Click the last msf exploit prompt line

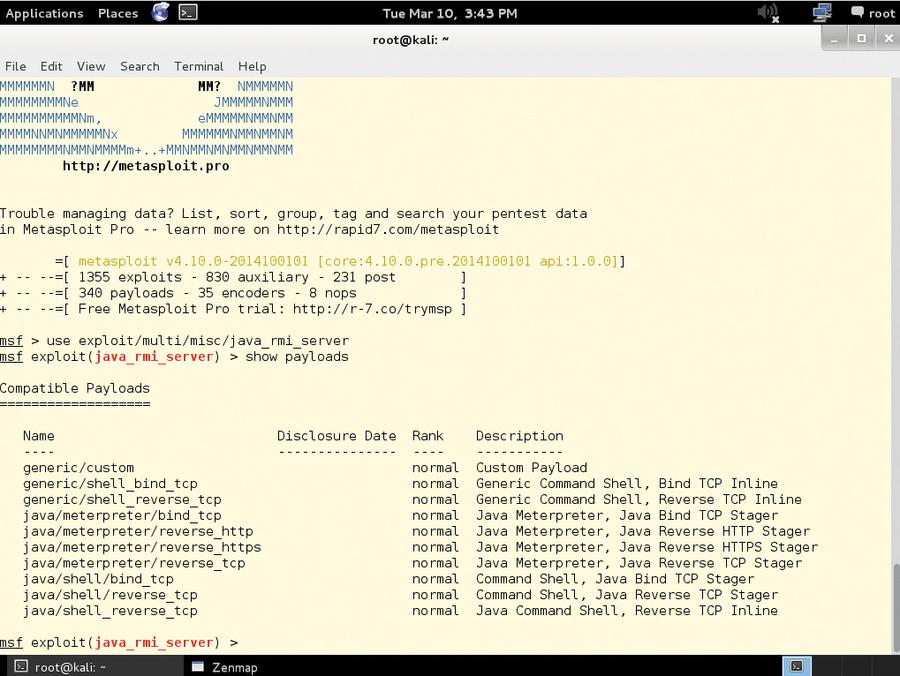(119, 643)
